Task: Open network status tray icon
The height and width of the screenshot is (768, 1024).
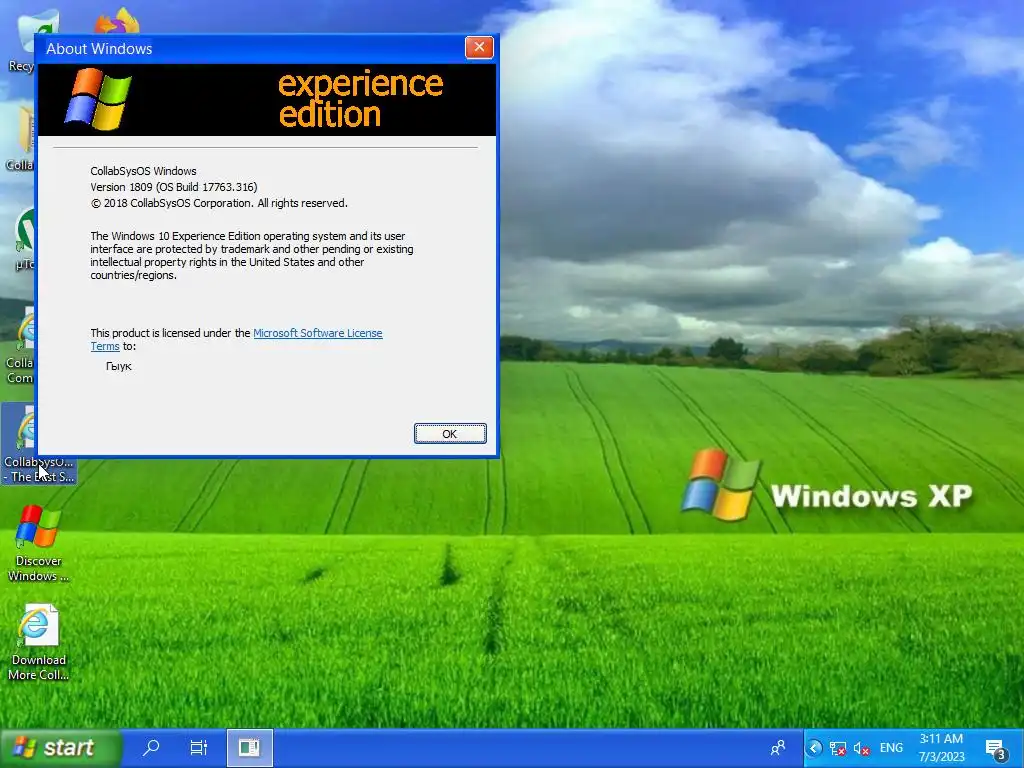Action: [x=837, y=748]
